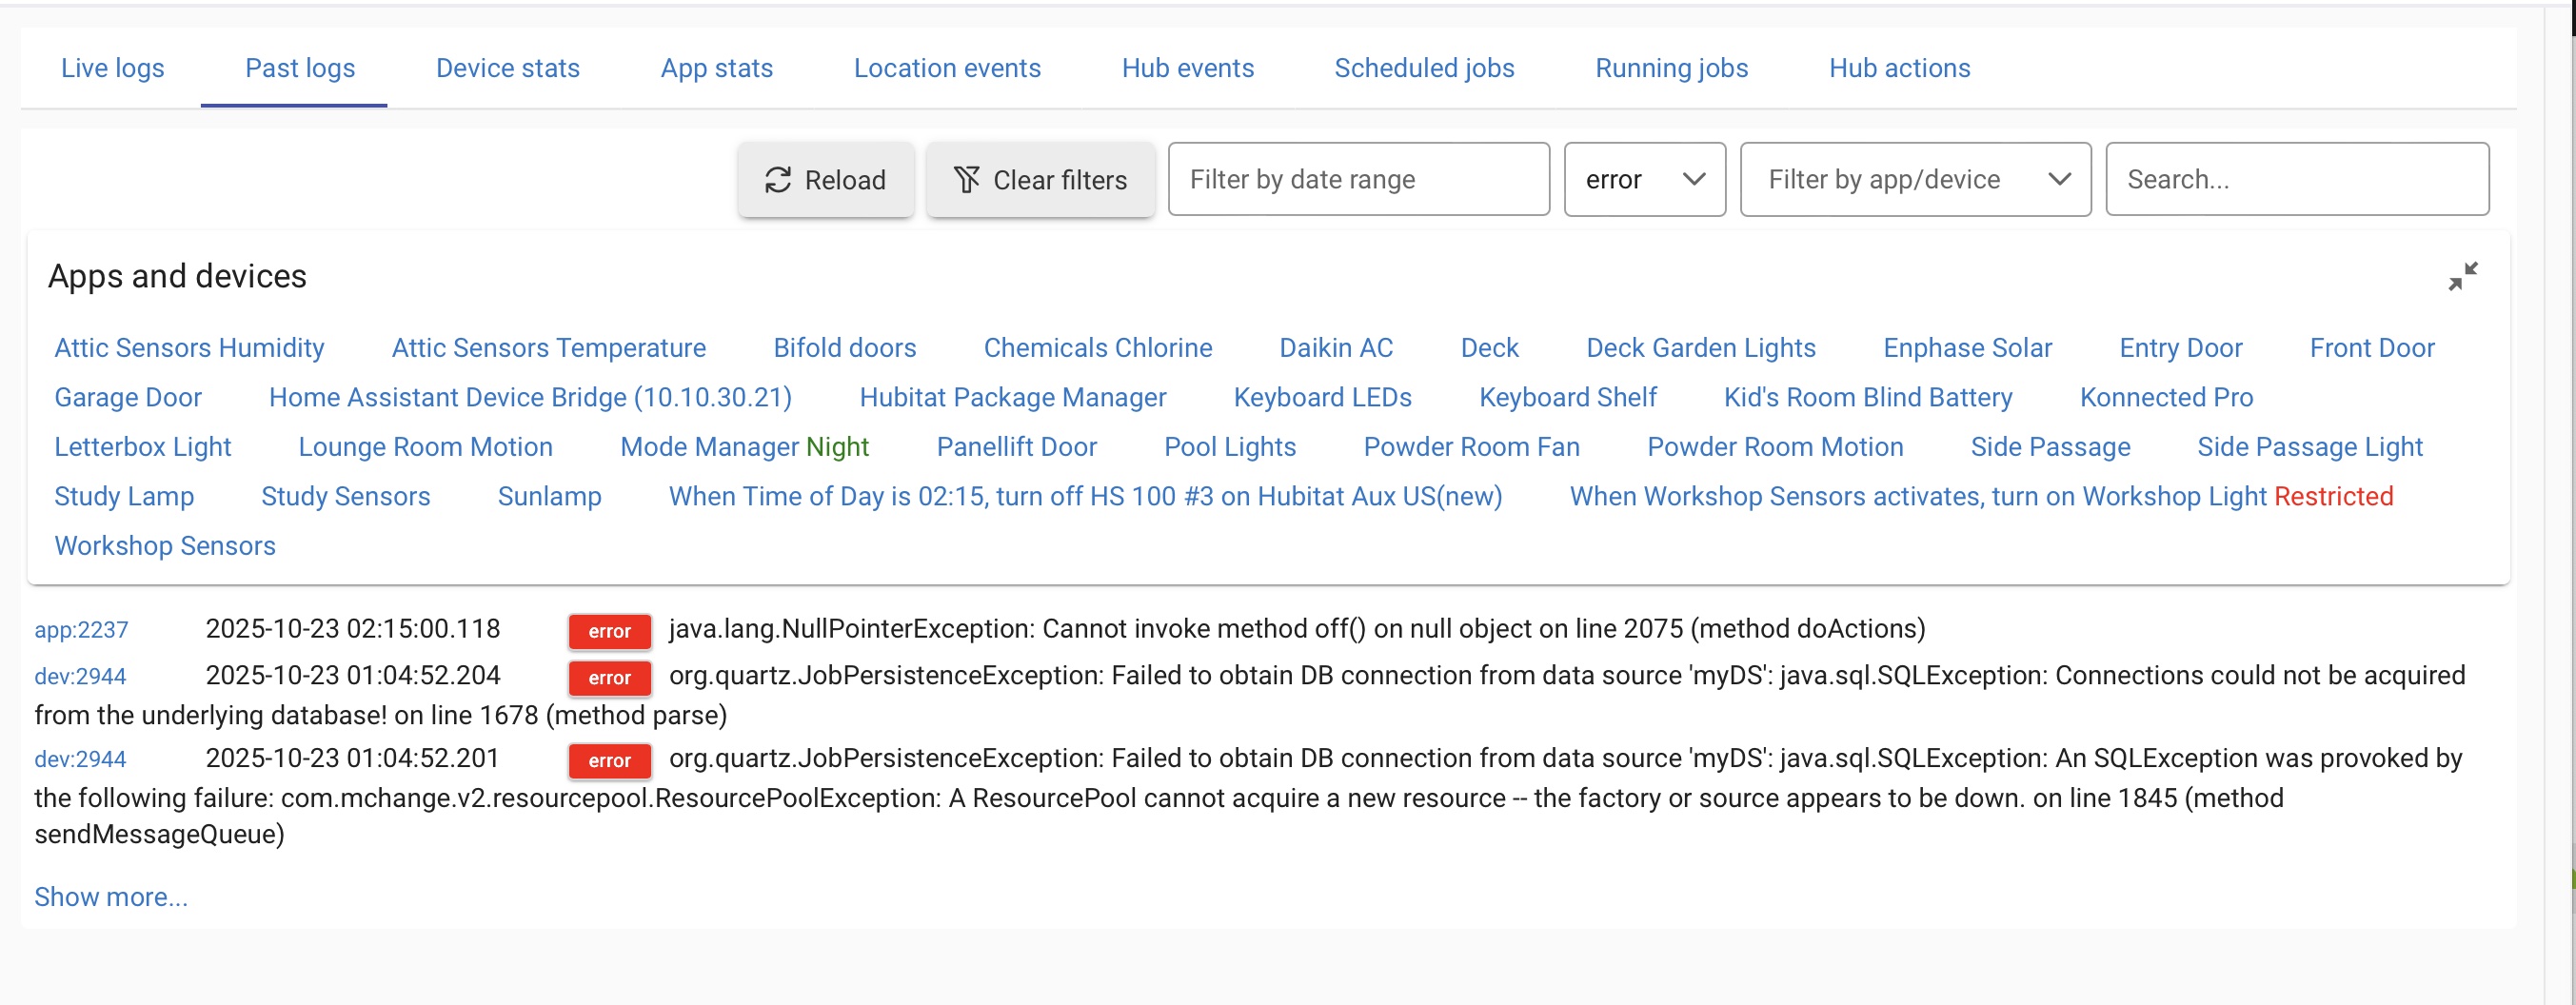Viewport: 2576px width, 1005px height.
Task: Focus the Filter by date range field
Action: click(1358, 180)
